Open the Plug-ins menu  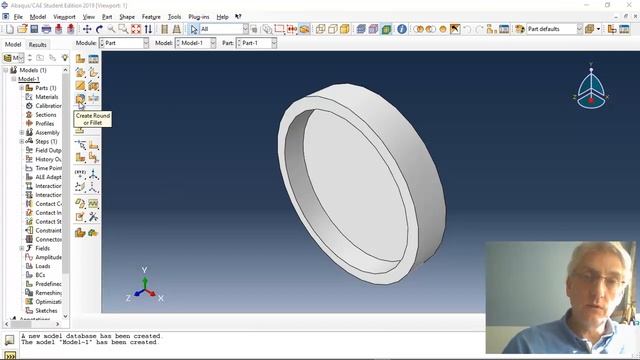[x=199, y=17]
